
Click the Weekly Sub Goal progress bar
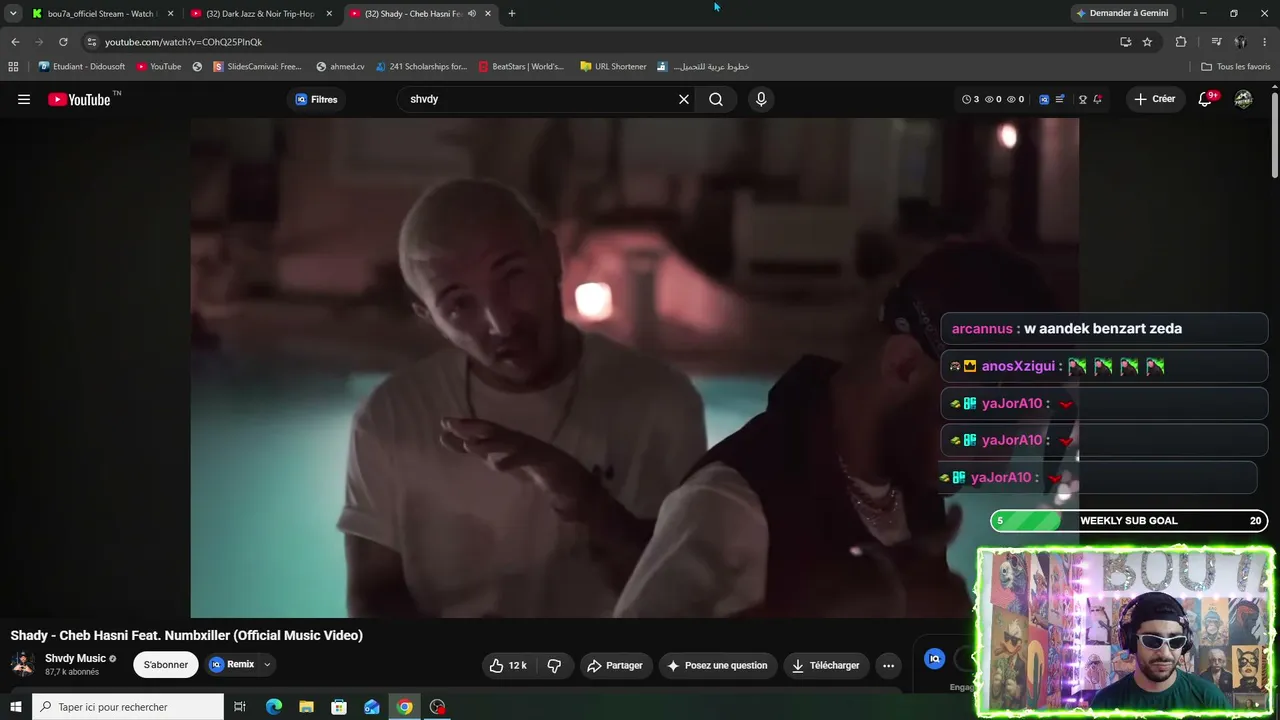(1129, 520)
